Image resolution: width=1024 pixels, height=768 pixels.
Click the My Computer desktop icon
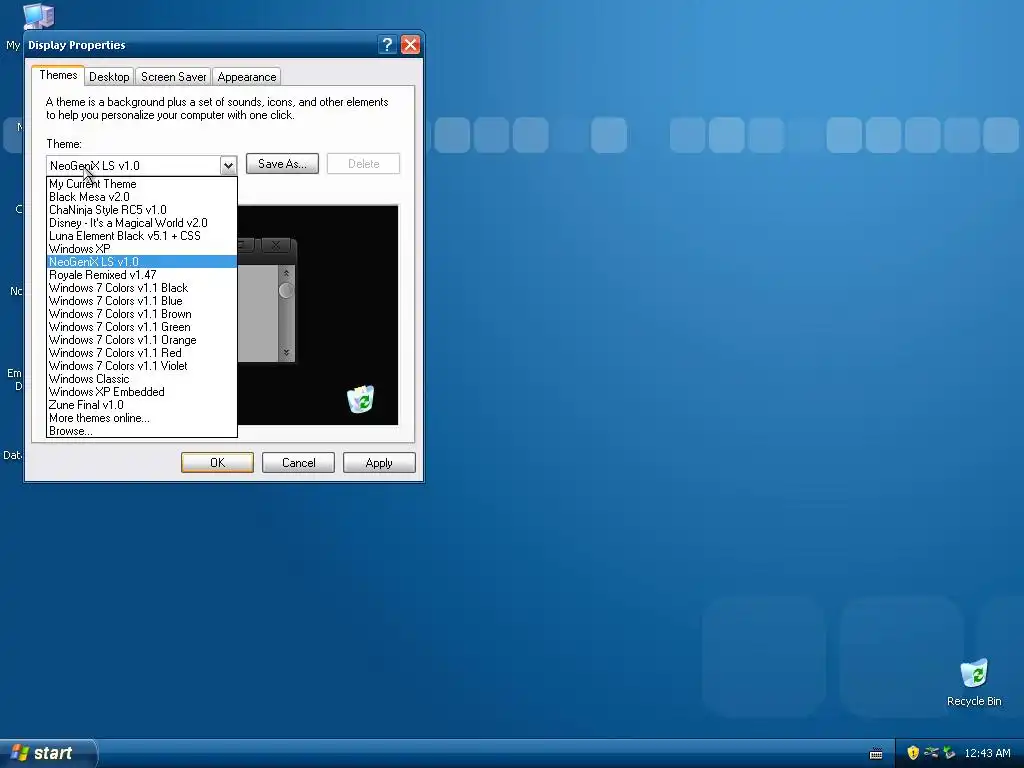click(x=38, y=16)
